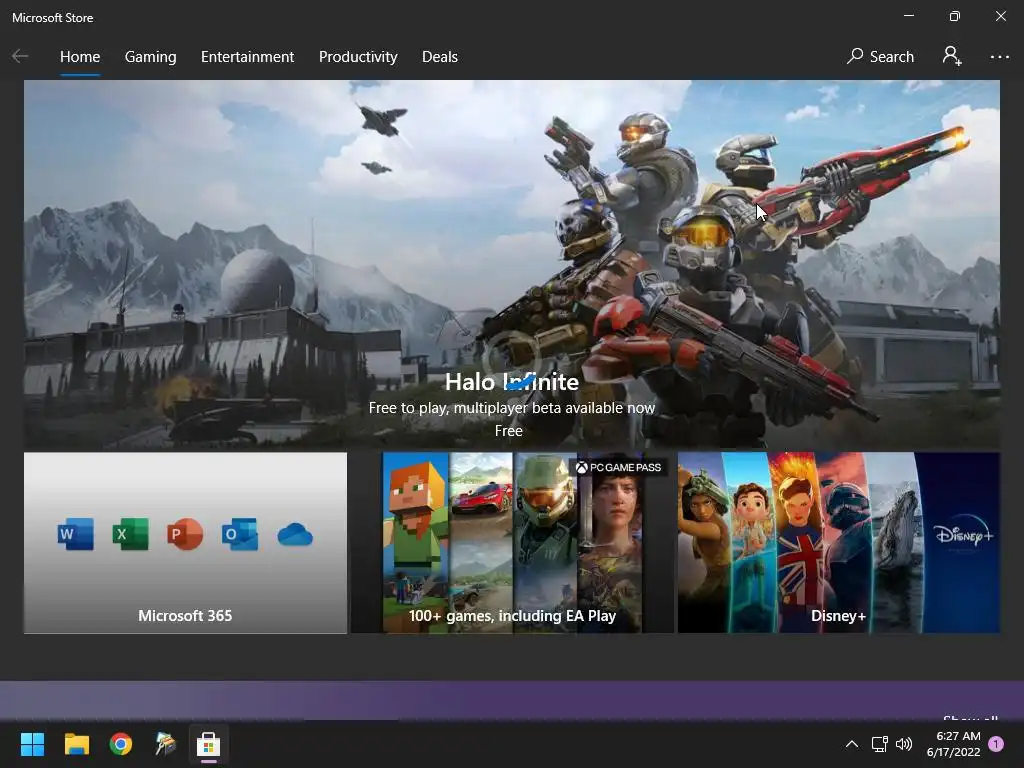Click the Microsoft Store taskbar icon
The width and height of the screenshot is (1024, 768).
click(208, 744)
